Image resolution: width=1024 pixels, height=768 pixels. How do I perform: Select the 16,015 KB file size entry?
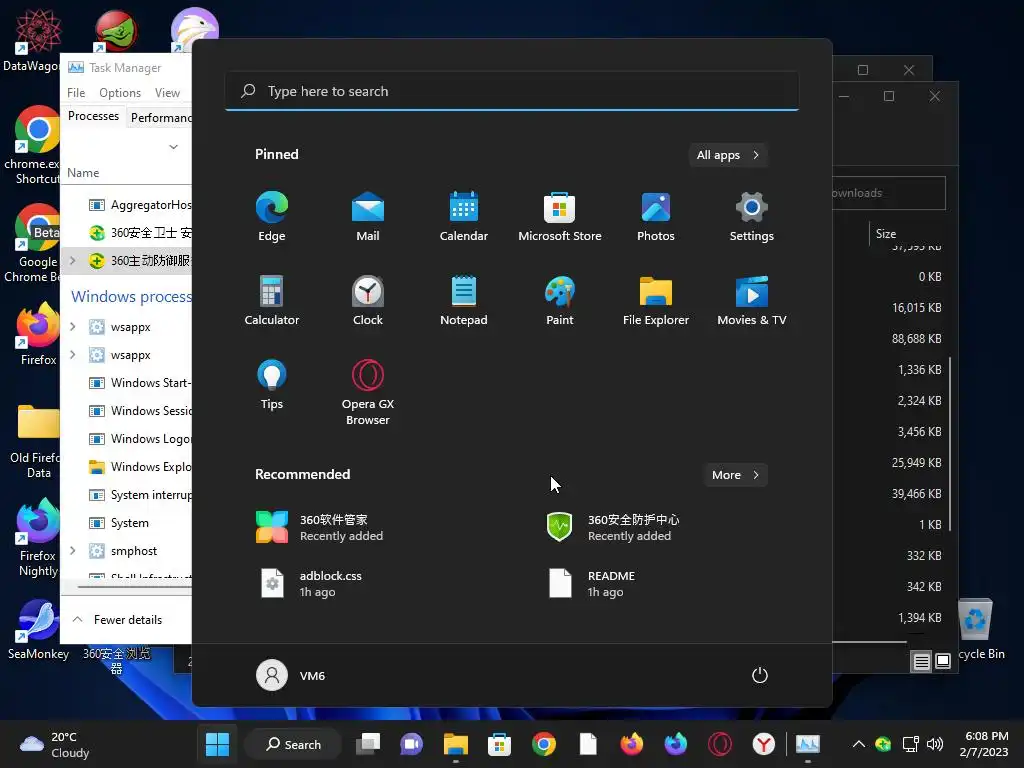coord(916,308)
